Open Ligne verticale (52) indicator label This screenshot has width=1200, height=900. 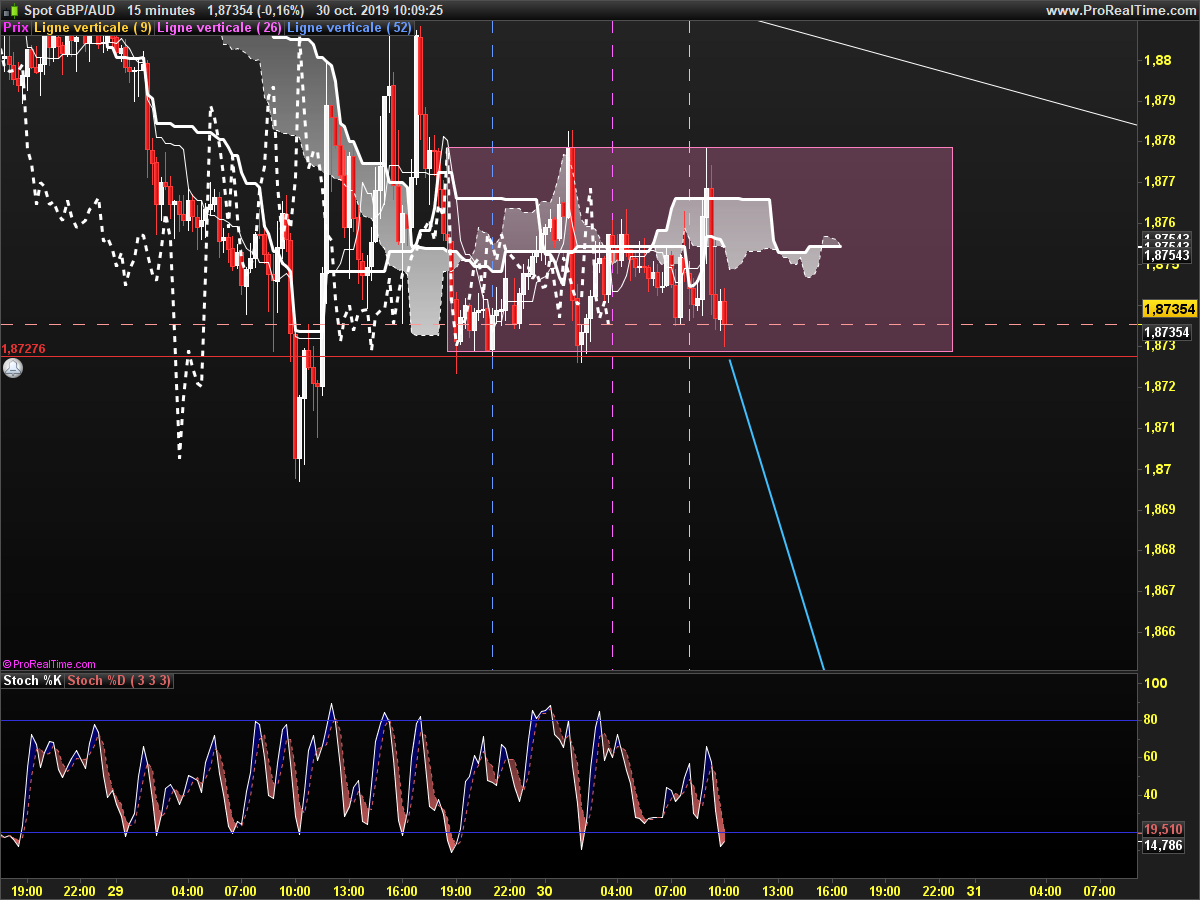(350, 28)
